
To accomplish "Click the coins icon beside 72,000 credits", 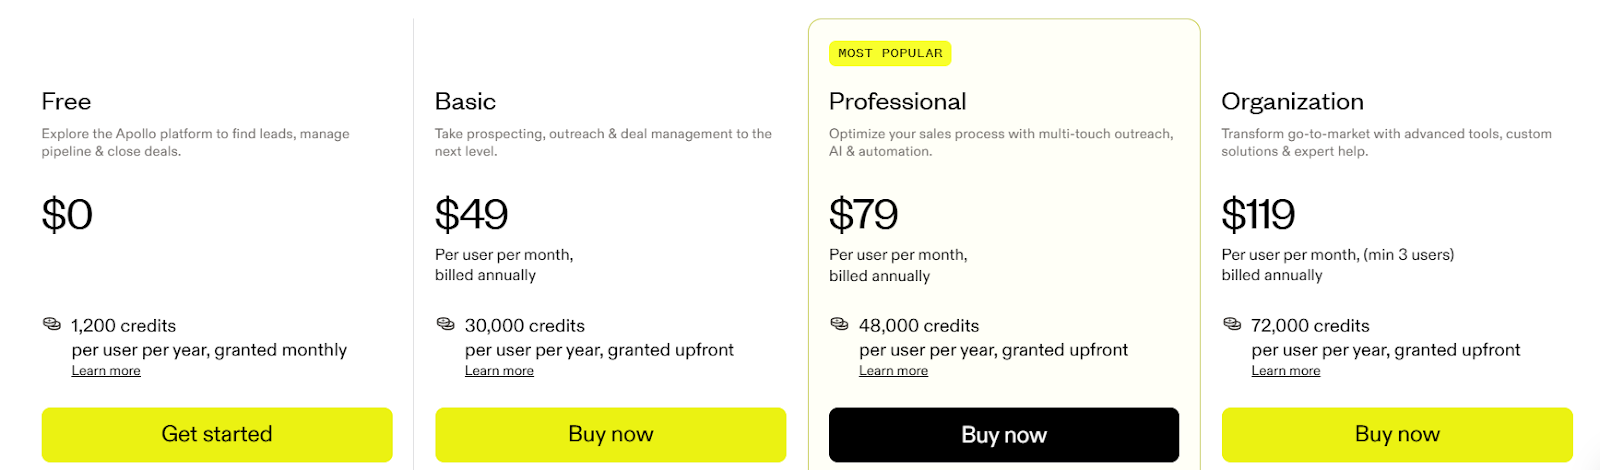I will [x=1232, y=324].
